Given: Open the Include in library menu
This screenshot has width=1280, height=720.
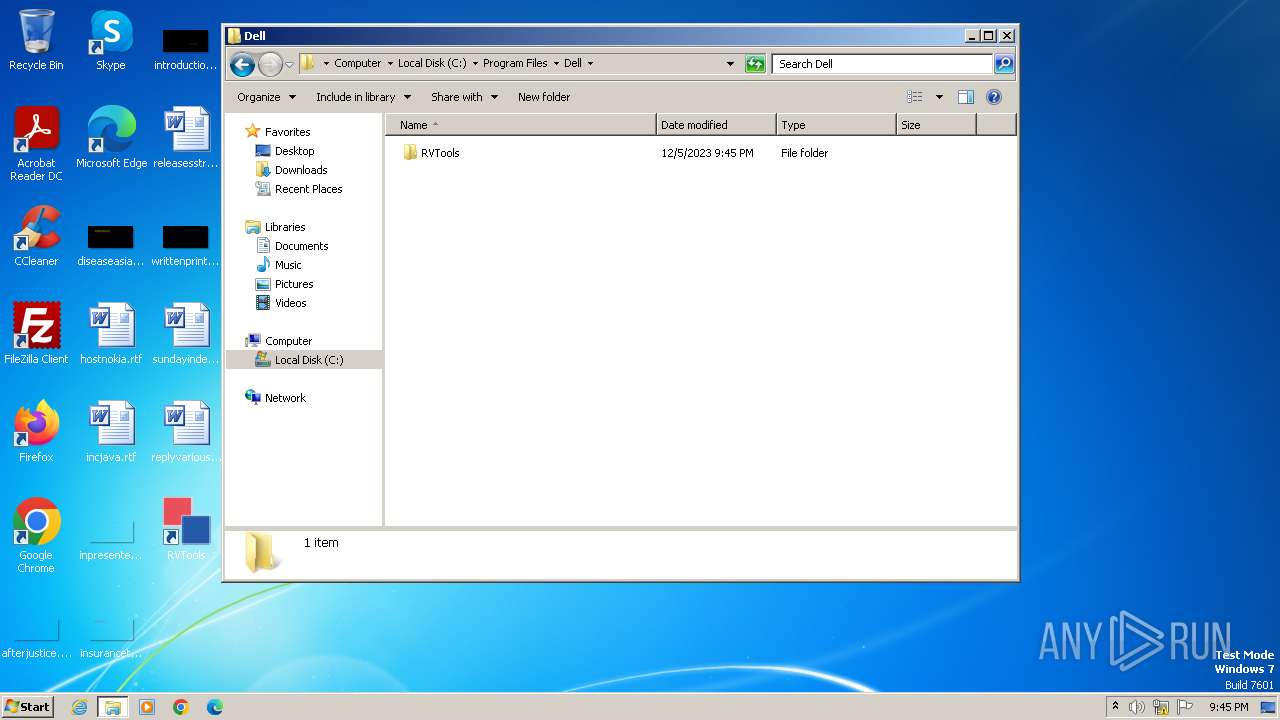Looking at the screenshot, I should [363, 97].
